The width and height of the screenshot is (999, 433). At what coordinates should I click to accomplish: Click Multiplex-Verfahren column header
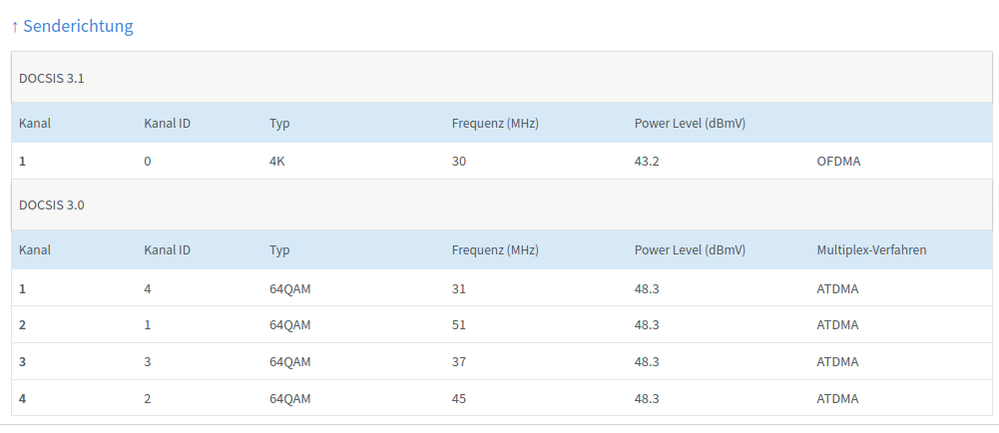click(871, 250)
